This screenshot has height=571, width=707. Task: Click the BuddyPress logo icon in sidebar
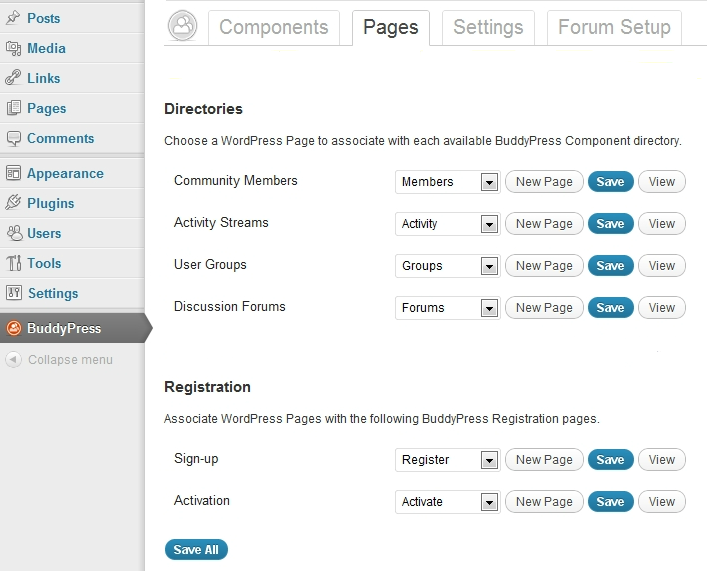pyautogui.click(x=14, y=328)
